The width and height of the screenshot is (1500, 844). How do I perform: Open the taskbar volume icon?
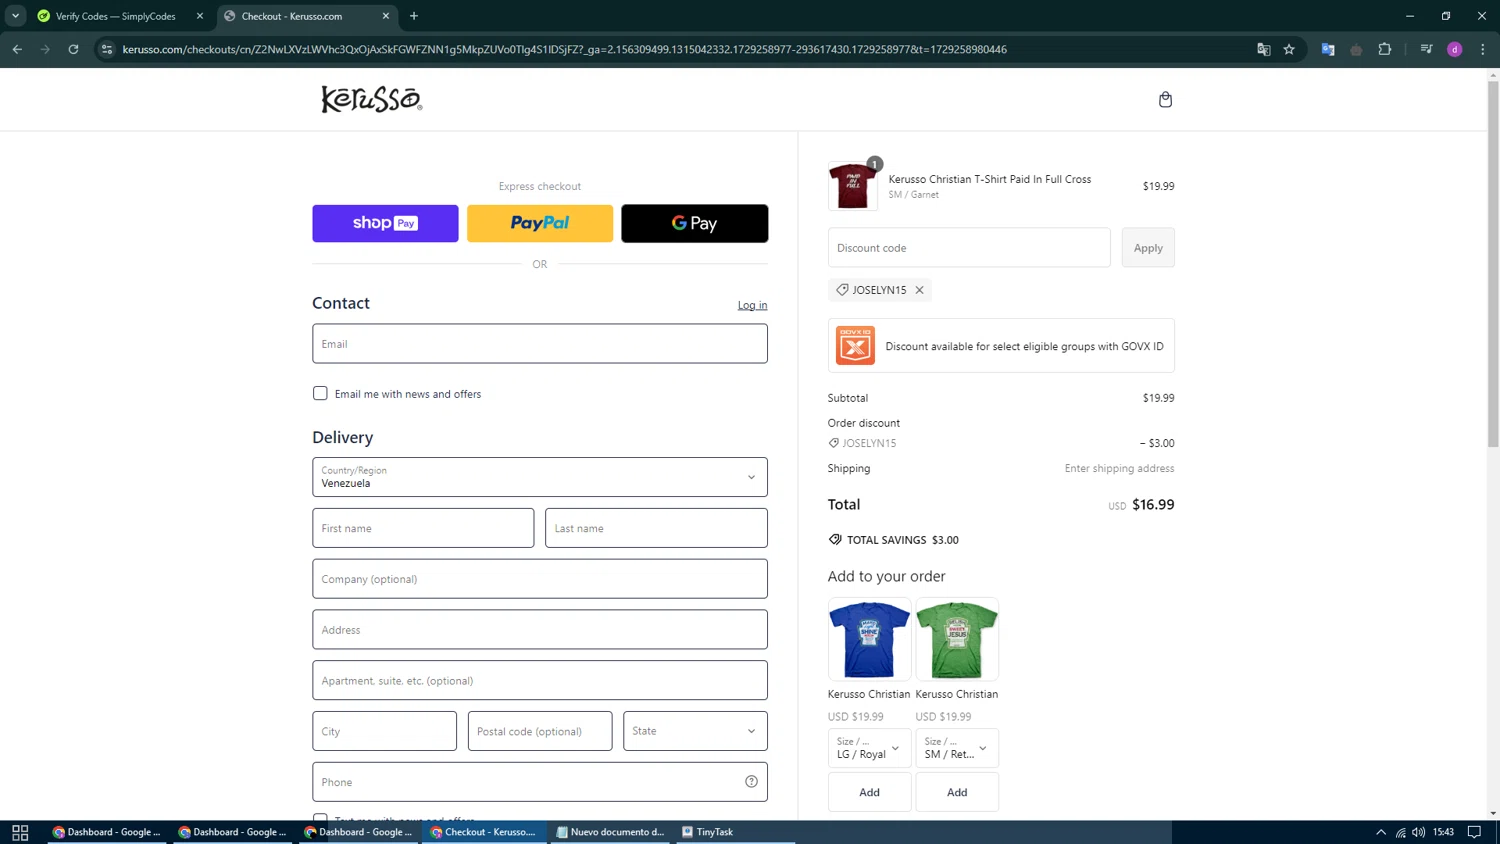click(x=1419, y=832)
